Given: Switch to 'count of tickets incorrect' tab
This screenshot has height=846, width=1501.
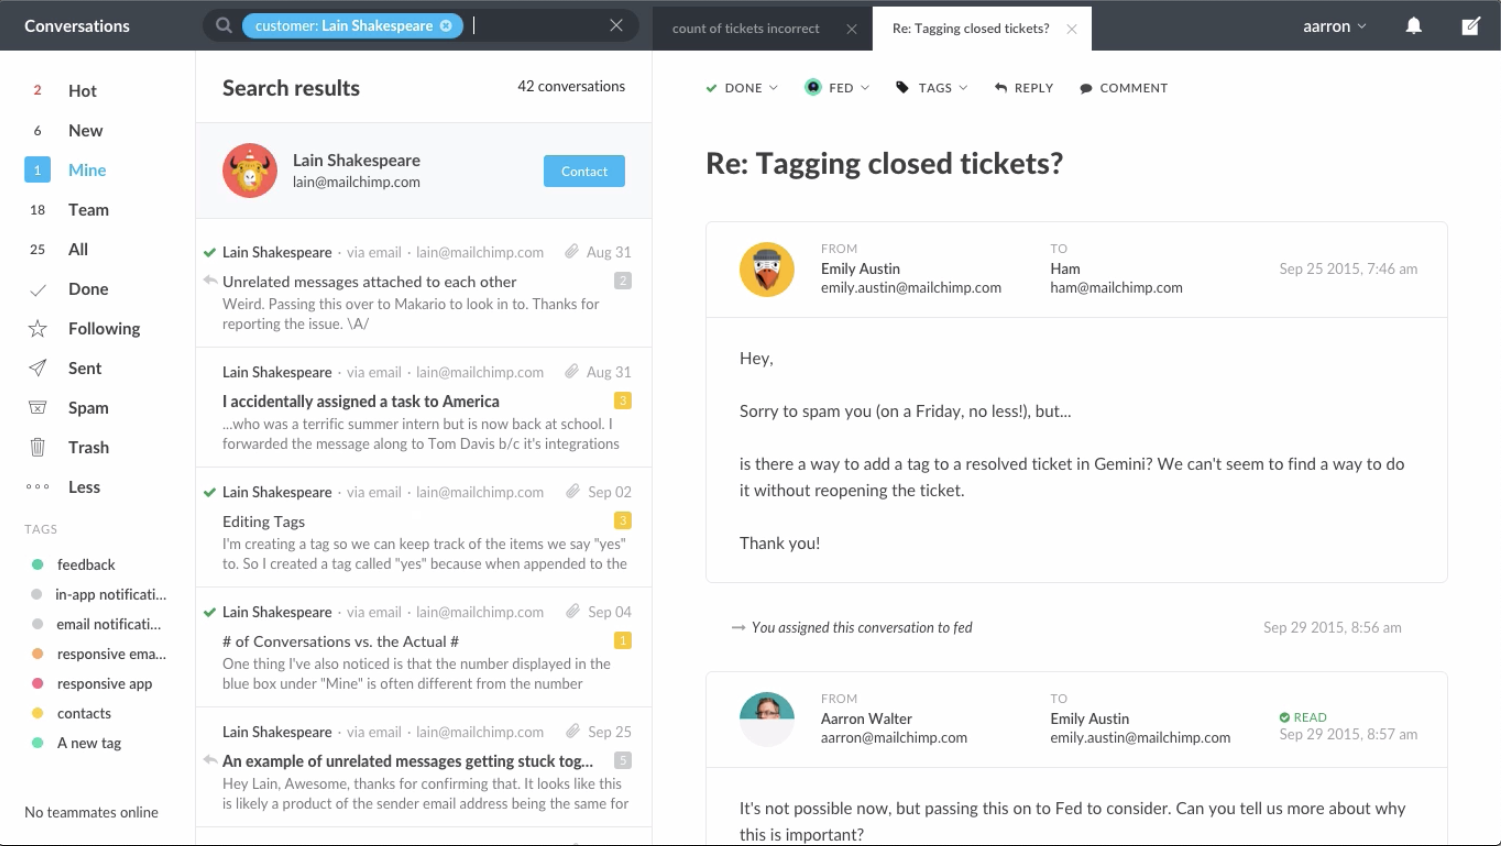Looking at the screenshot, I should (745, 29).
